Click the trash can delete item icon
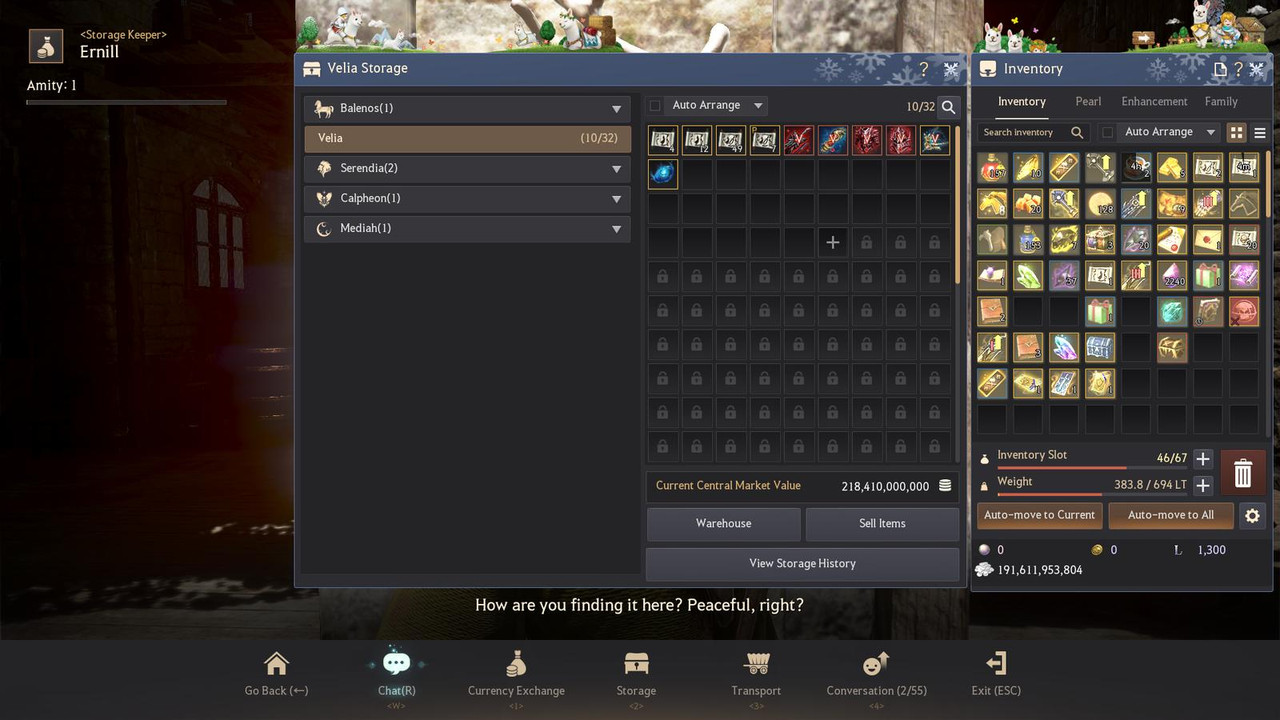Image resolution: width=1280 pixels, height=720 pixels. click(x=1242, y=473)
